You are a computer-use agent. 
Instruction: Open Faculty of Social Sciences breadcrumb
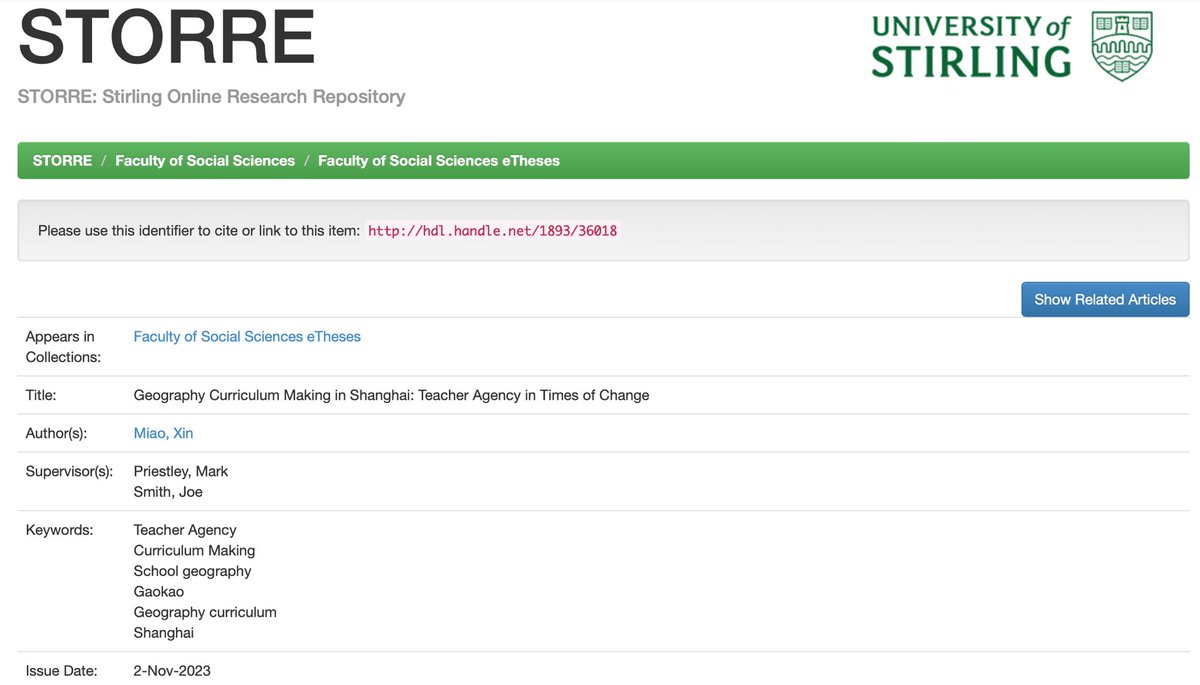(205, 160)
